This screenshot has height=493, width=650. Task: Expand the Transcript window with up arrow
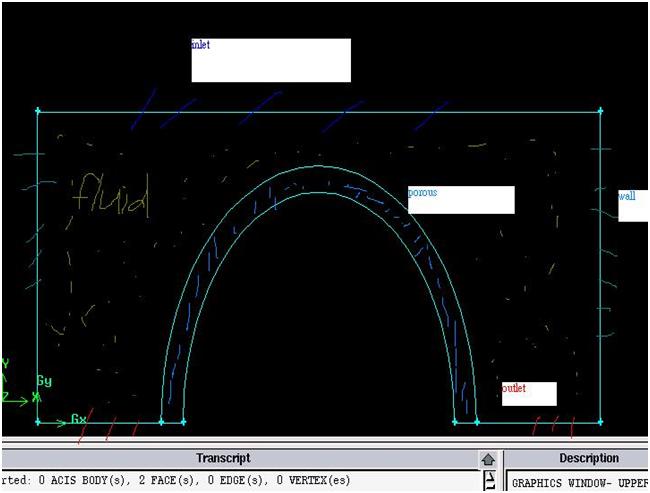coord(488,459)
